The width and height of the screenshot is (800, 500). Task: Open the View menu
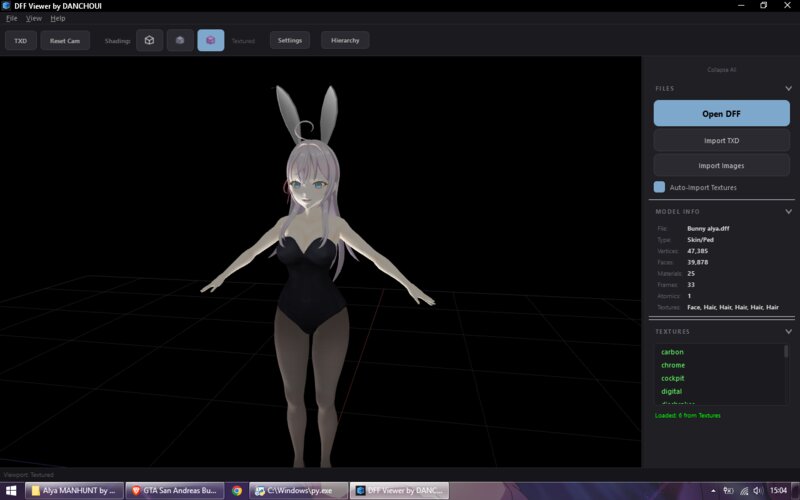click(x=34, y=18)
